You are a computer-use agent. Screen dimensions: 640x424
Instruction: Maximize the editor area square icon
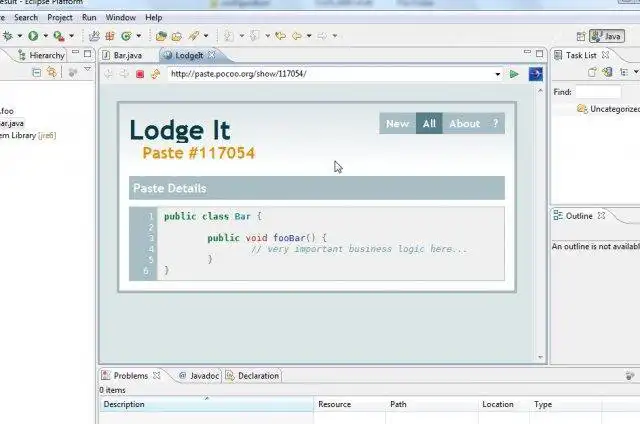coord(540,53)
